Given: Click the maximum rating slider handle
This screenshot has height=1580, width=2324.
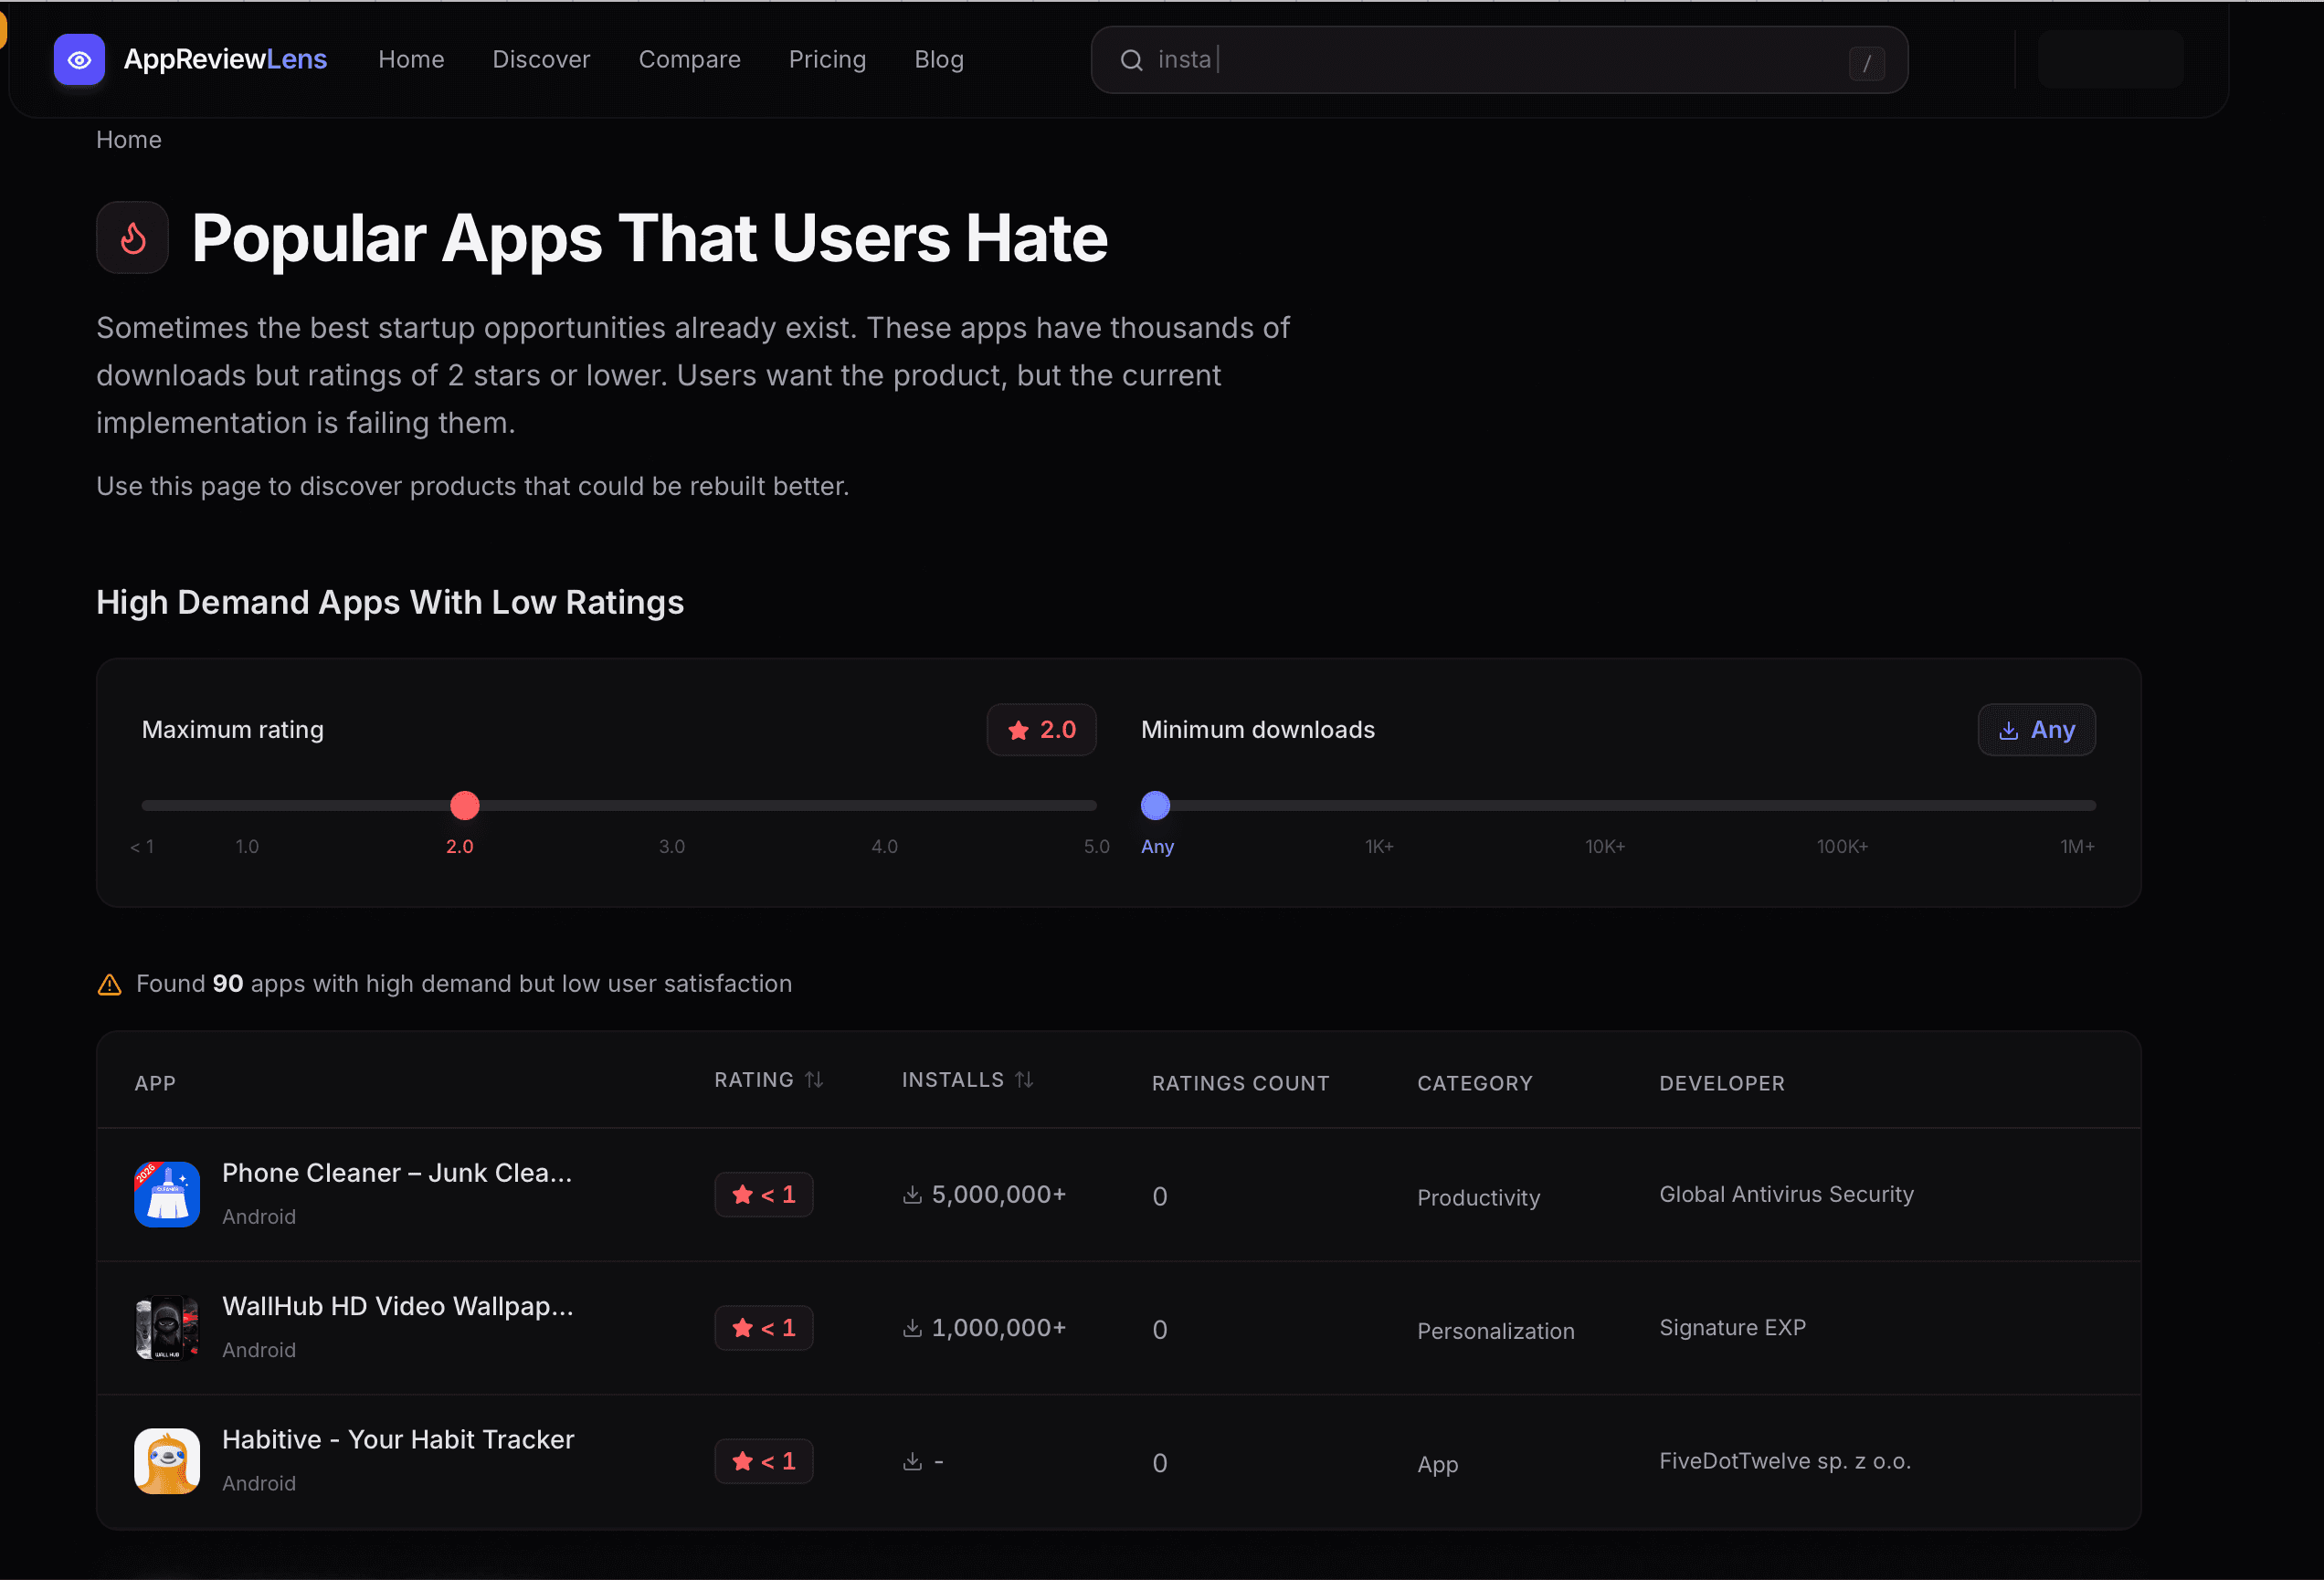Looking at the screenshot, I should [x=463, y=805].
